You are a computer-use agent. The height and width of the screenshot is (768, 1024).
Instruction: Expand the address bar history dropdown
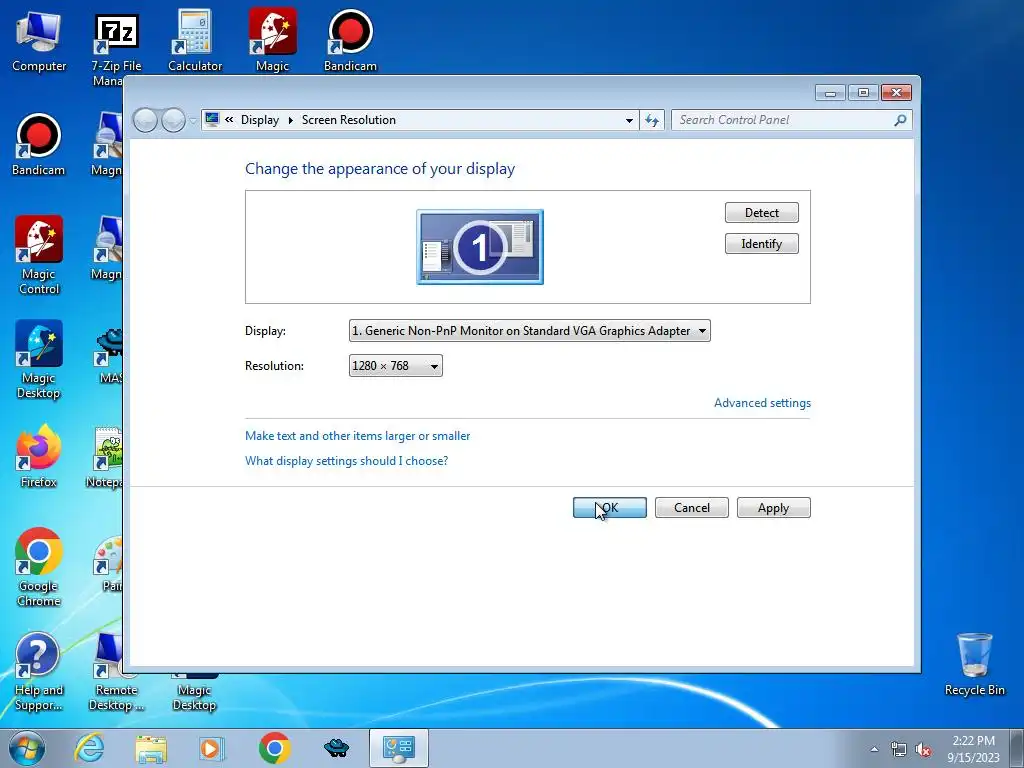pyautogui.click(x=629, y=120)
